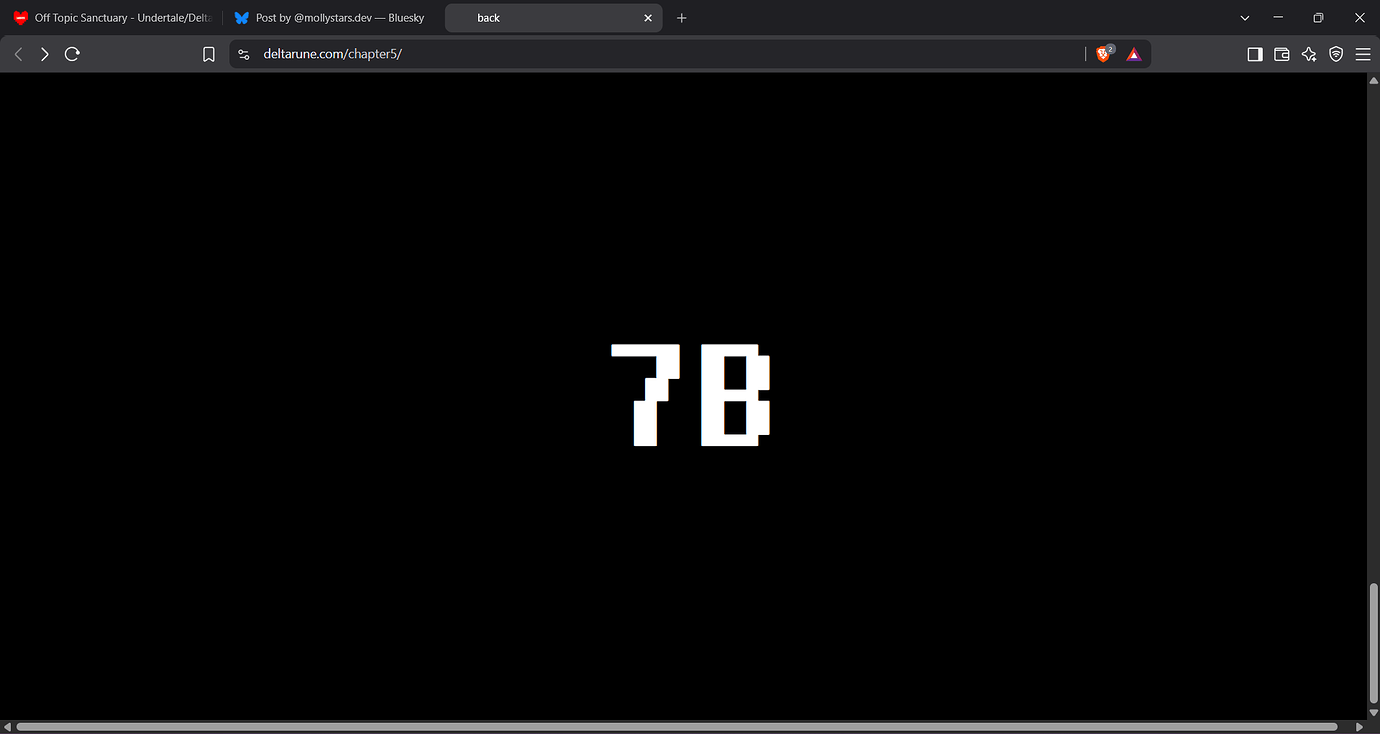Click the horizontal scrollbar left arrow
Image resolution: width=1380 pixels, height=734 pixels.
[x=7, y=727]
